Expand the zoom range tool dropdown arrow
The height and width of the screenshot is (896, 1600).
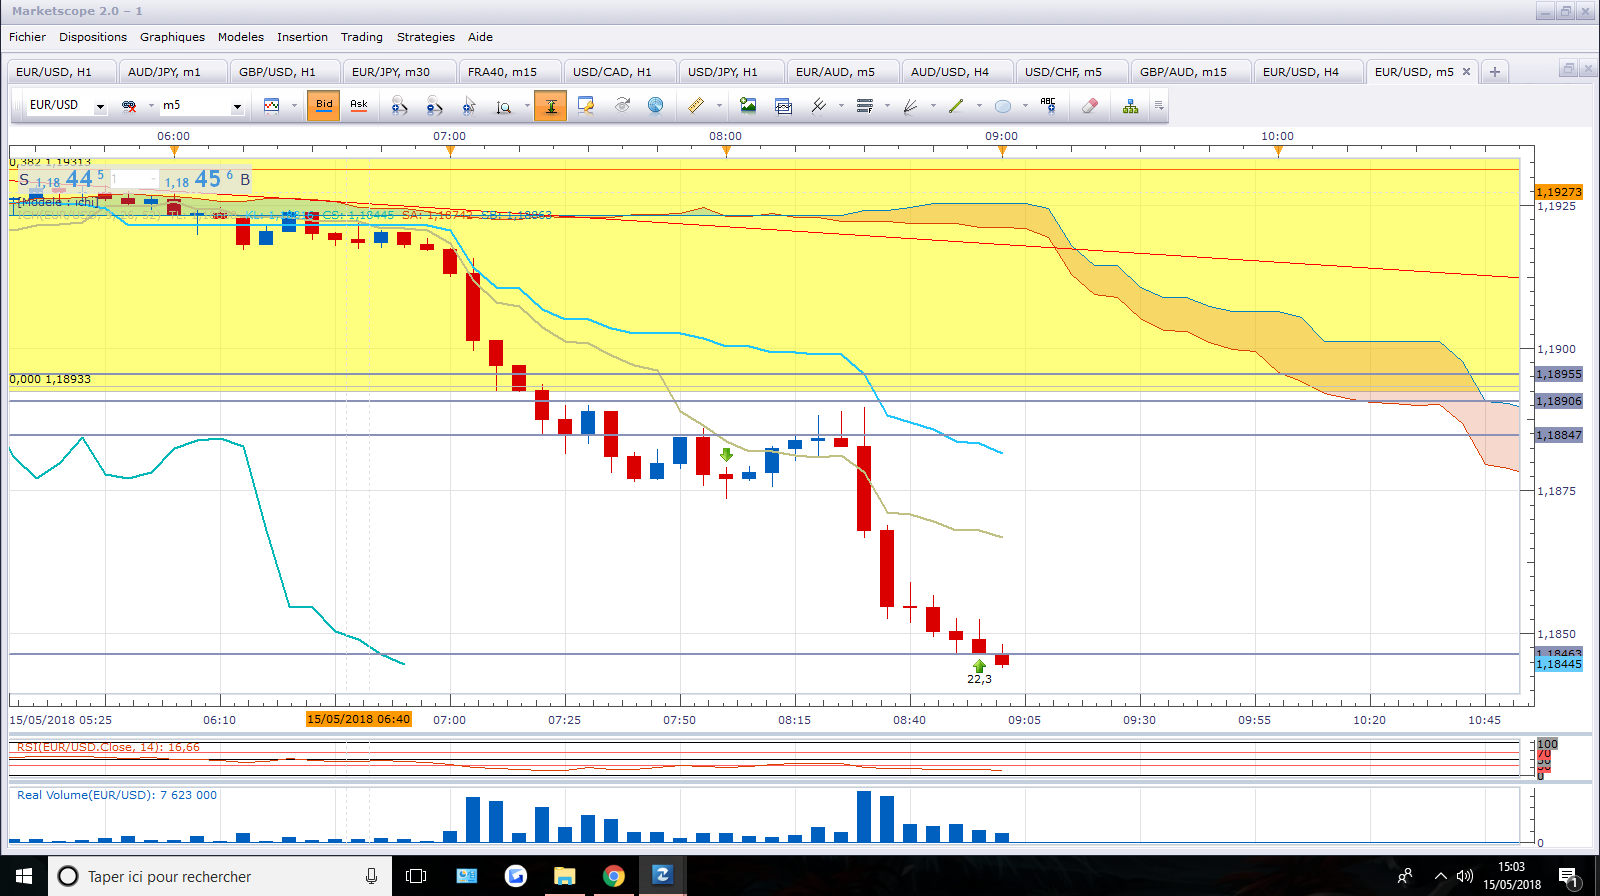[x=527, y=105]
